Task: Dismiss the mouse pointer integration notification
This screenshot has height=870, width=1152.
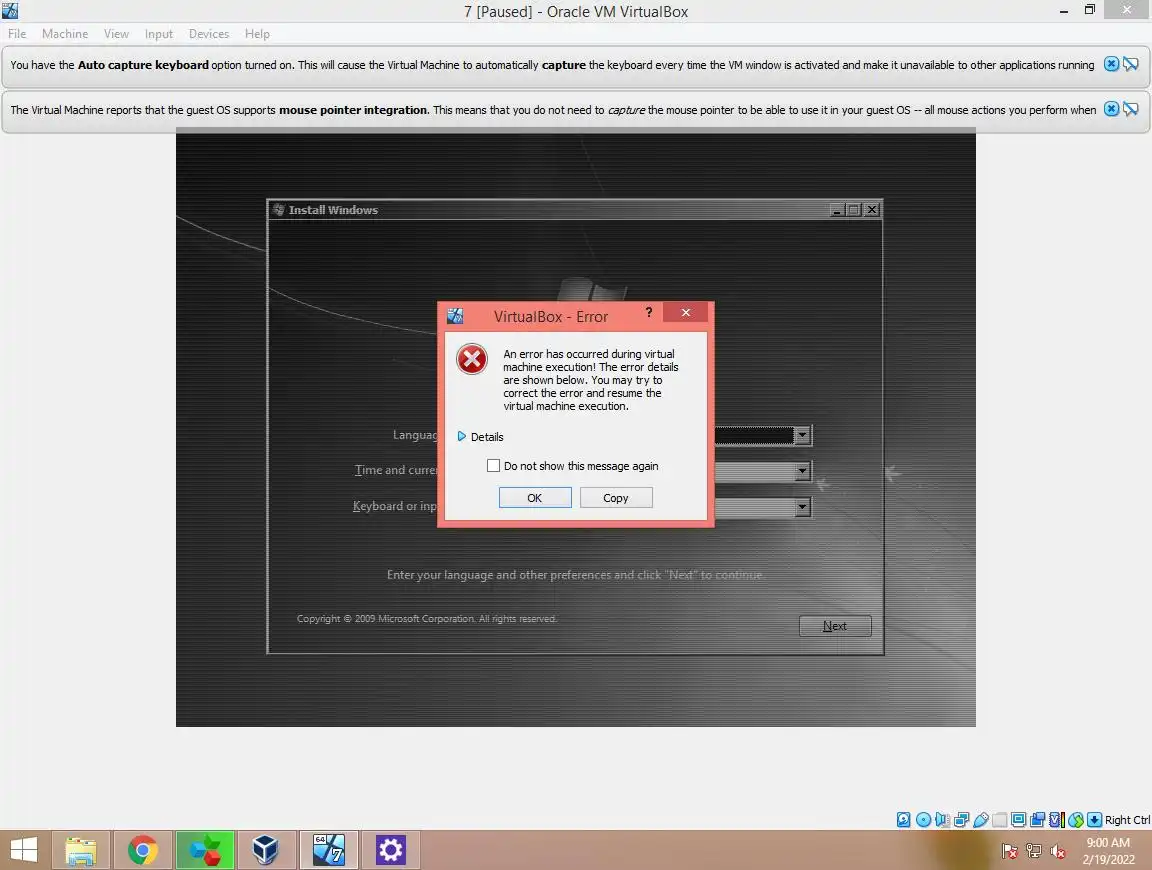Action: (x=1112, y=109)
